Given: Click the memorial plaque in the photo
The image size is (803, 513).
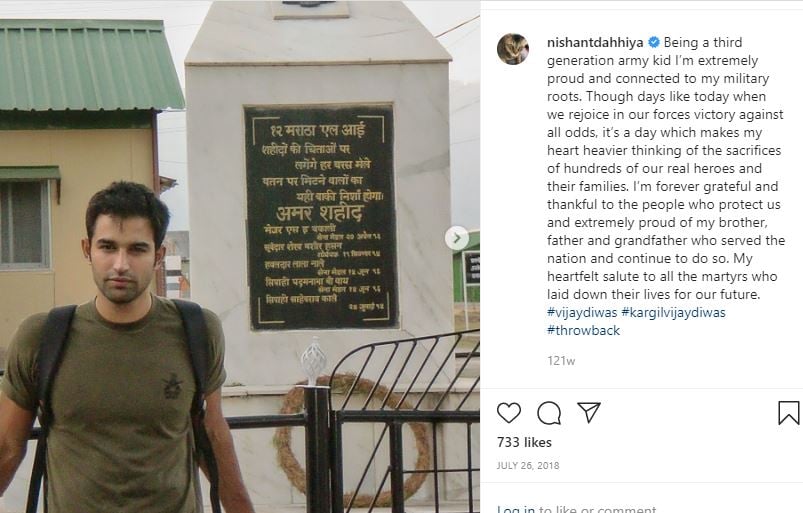Looking at the screenshot, I should click(x=321, y=217).
